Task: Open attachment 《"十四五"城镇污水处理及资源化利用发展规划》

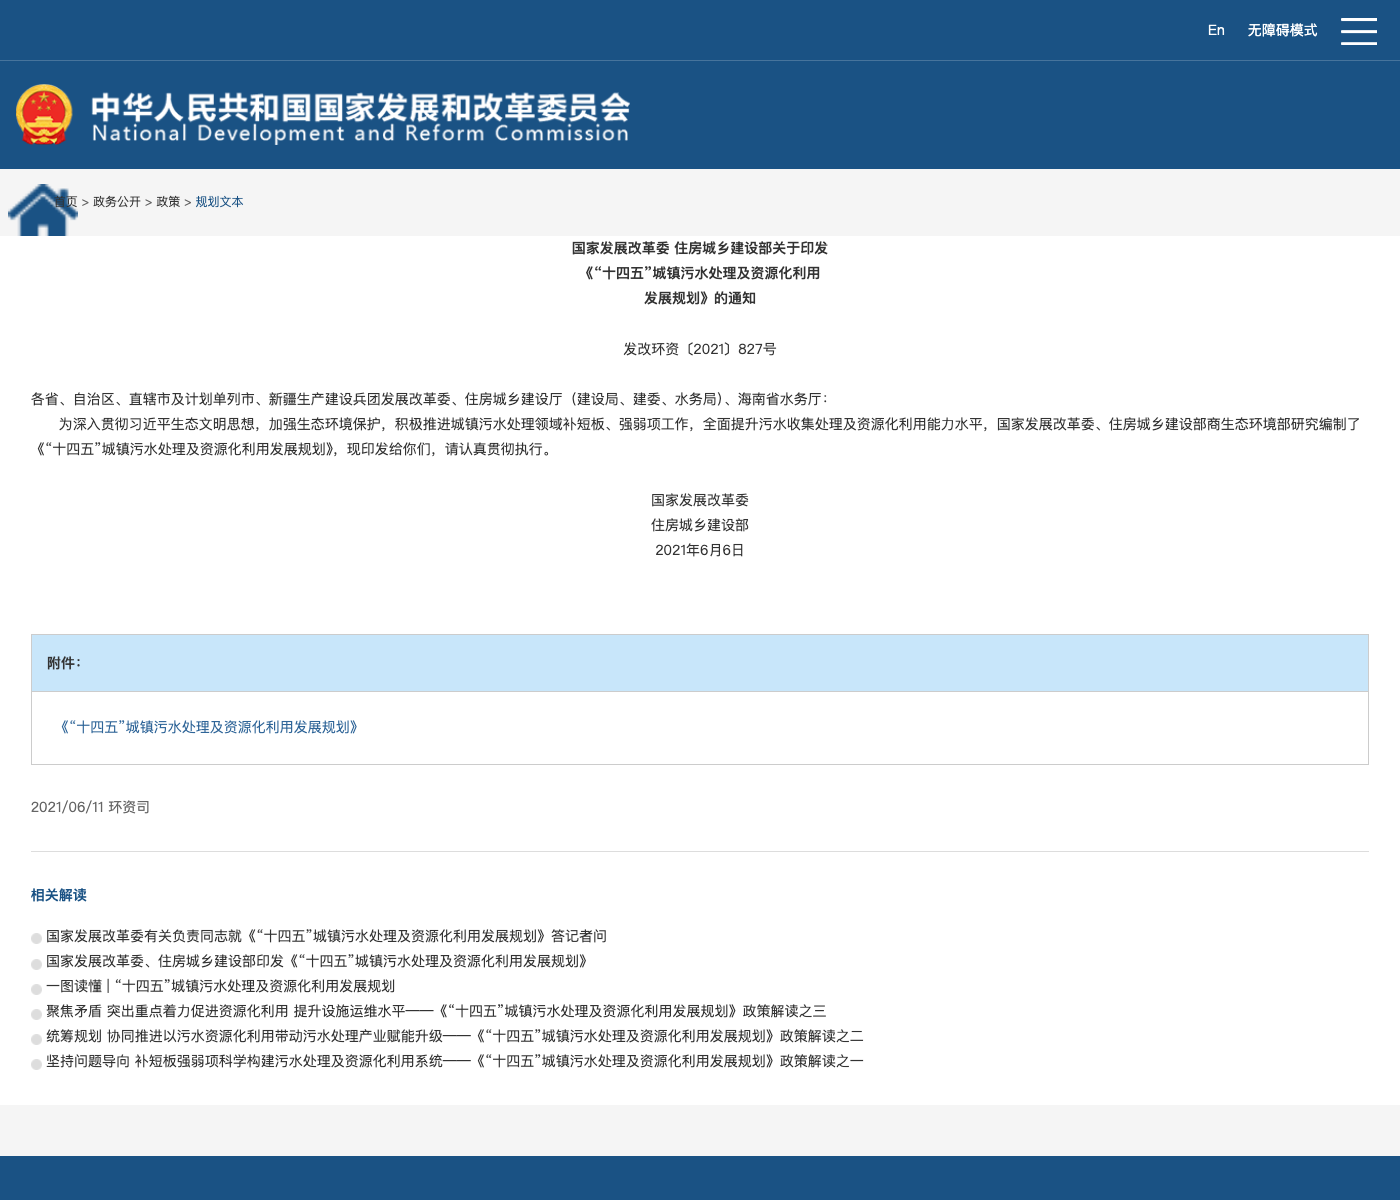Action: click(209, 727)
